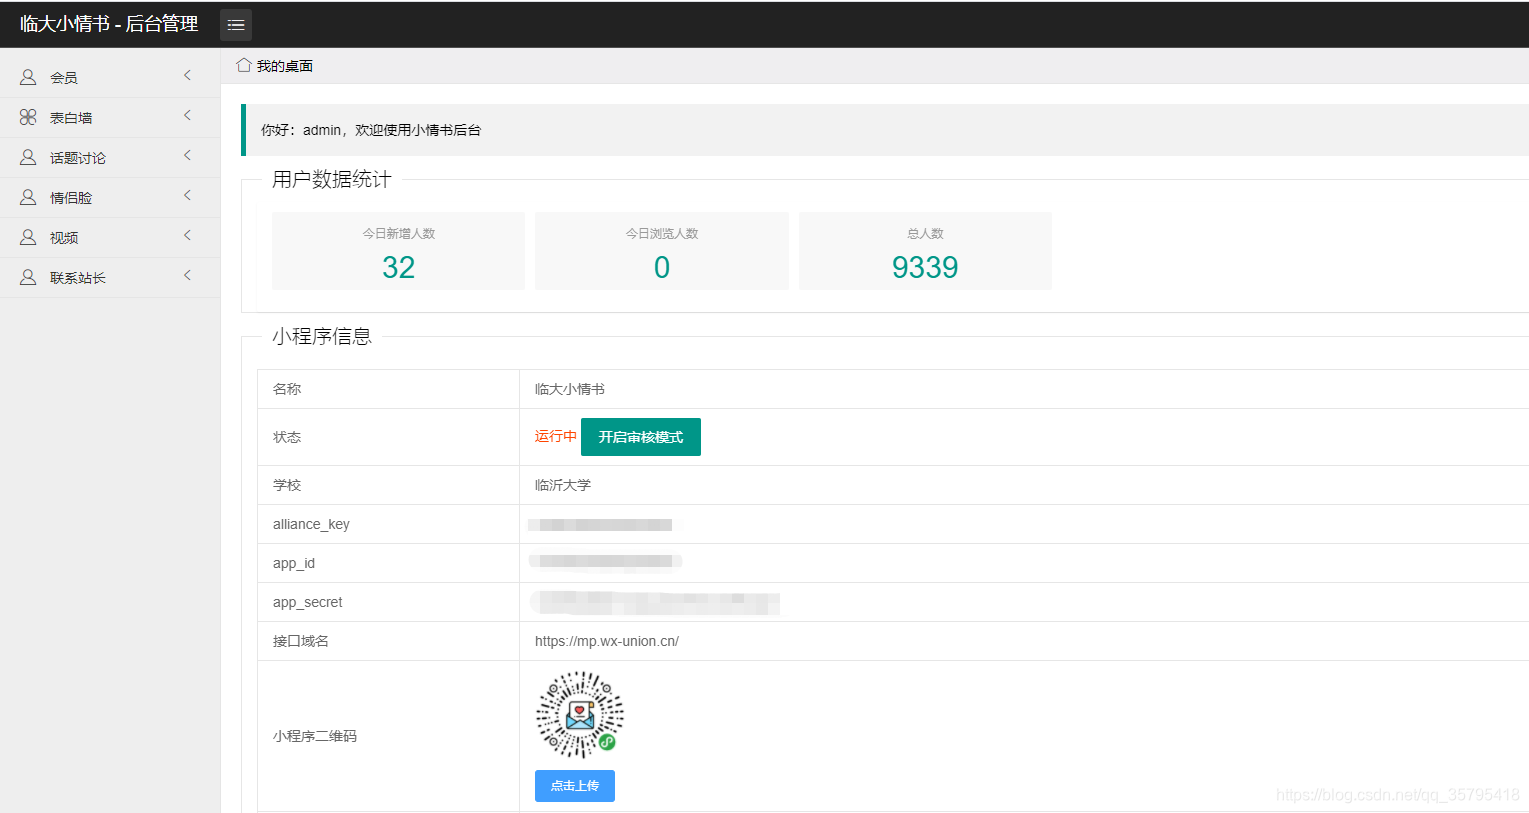Open the 联系站长 sidebar menu

[110, 277]
